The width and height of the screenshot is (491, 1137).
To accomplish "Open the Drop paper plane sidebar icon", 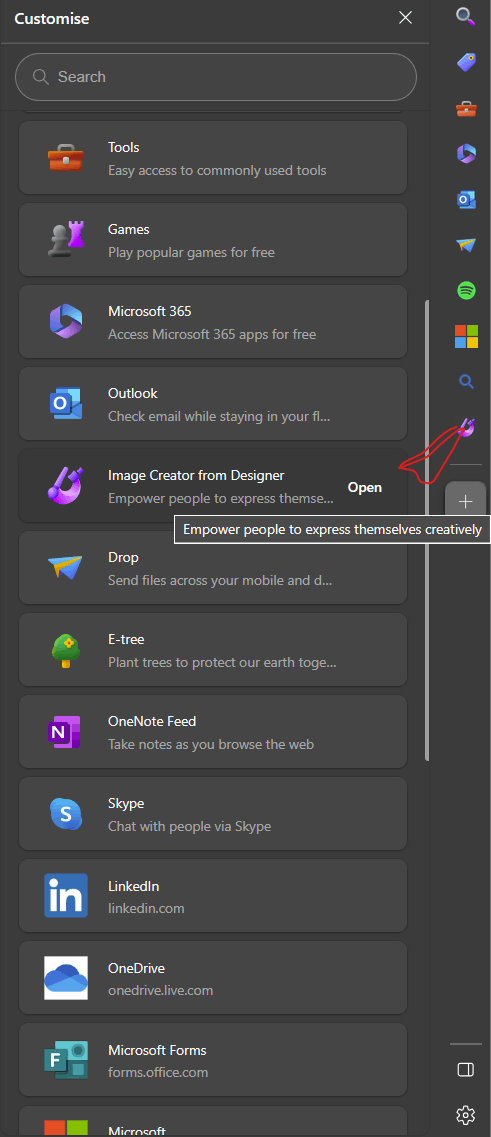I will point(466,245).
